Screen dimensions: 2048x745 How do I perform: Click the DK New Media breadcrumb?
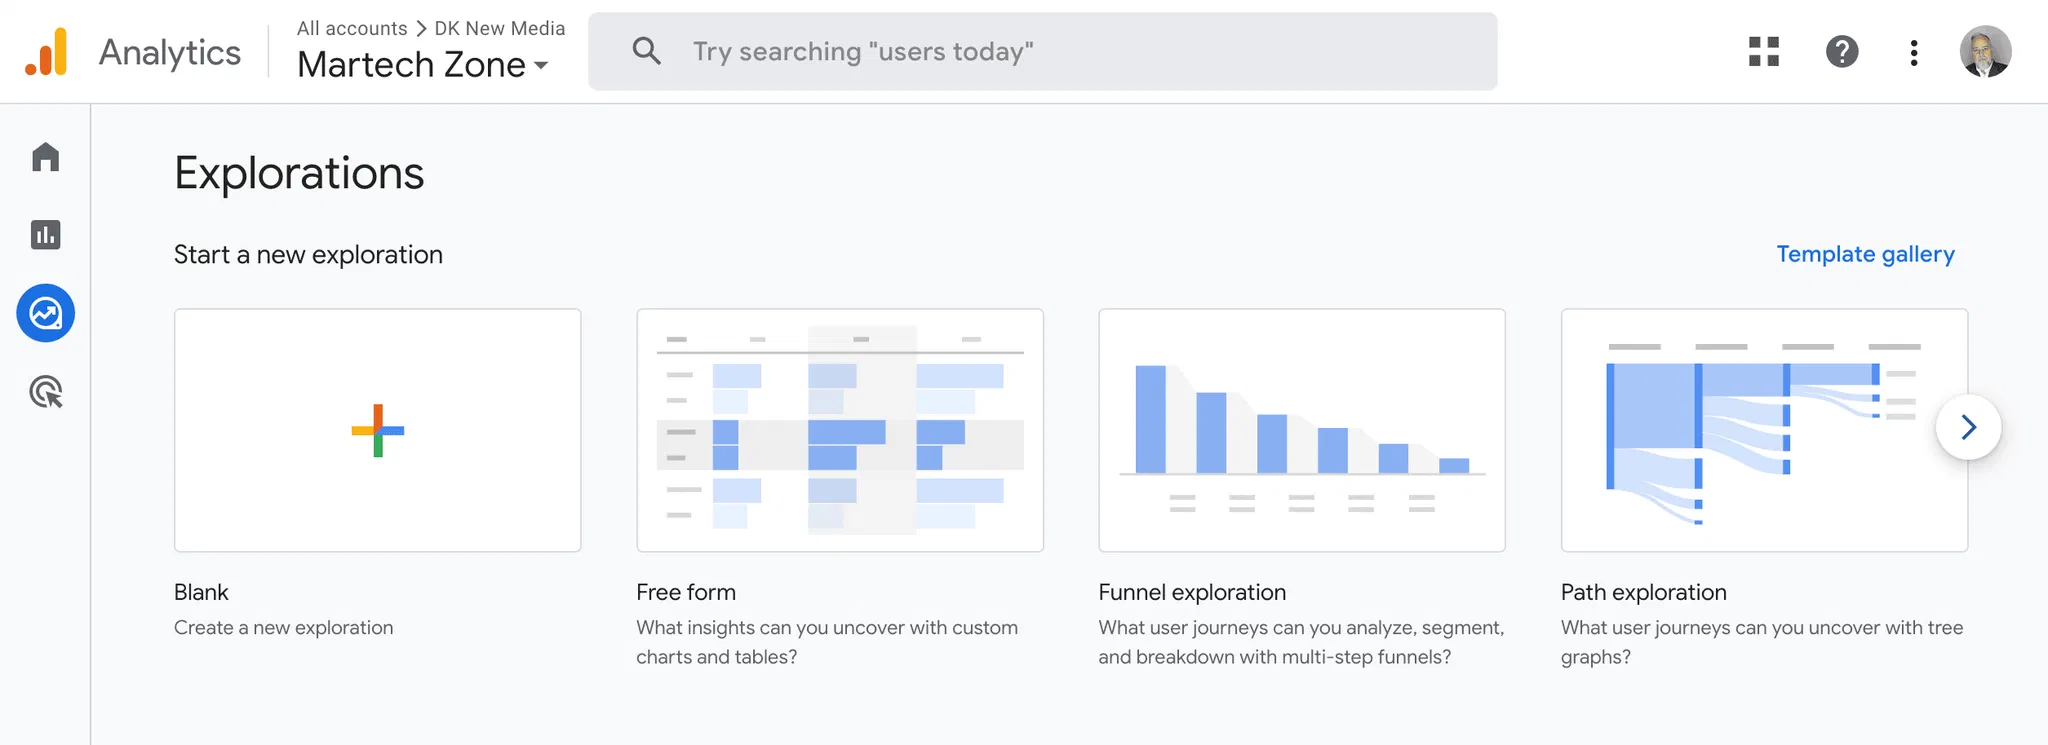coord(499,28)
